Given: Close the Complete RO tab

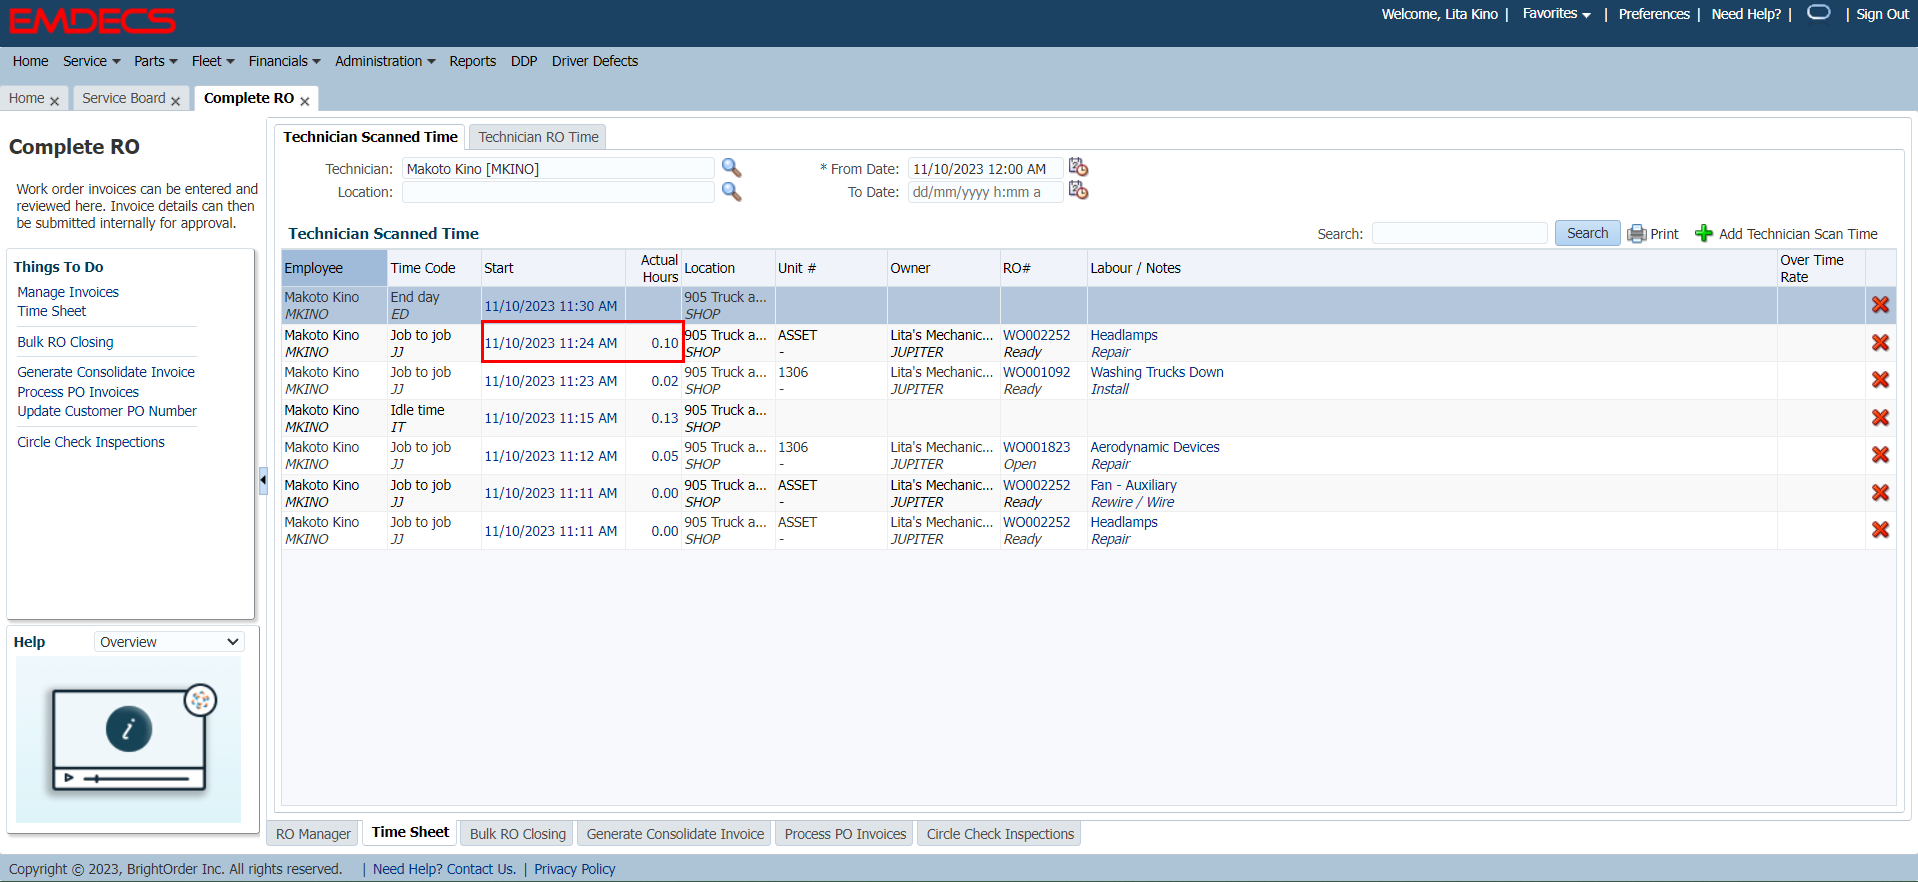Looking at the screenshot, I should coord(304,101).
